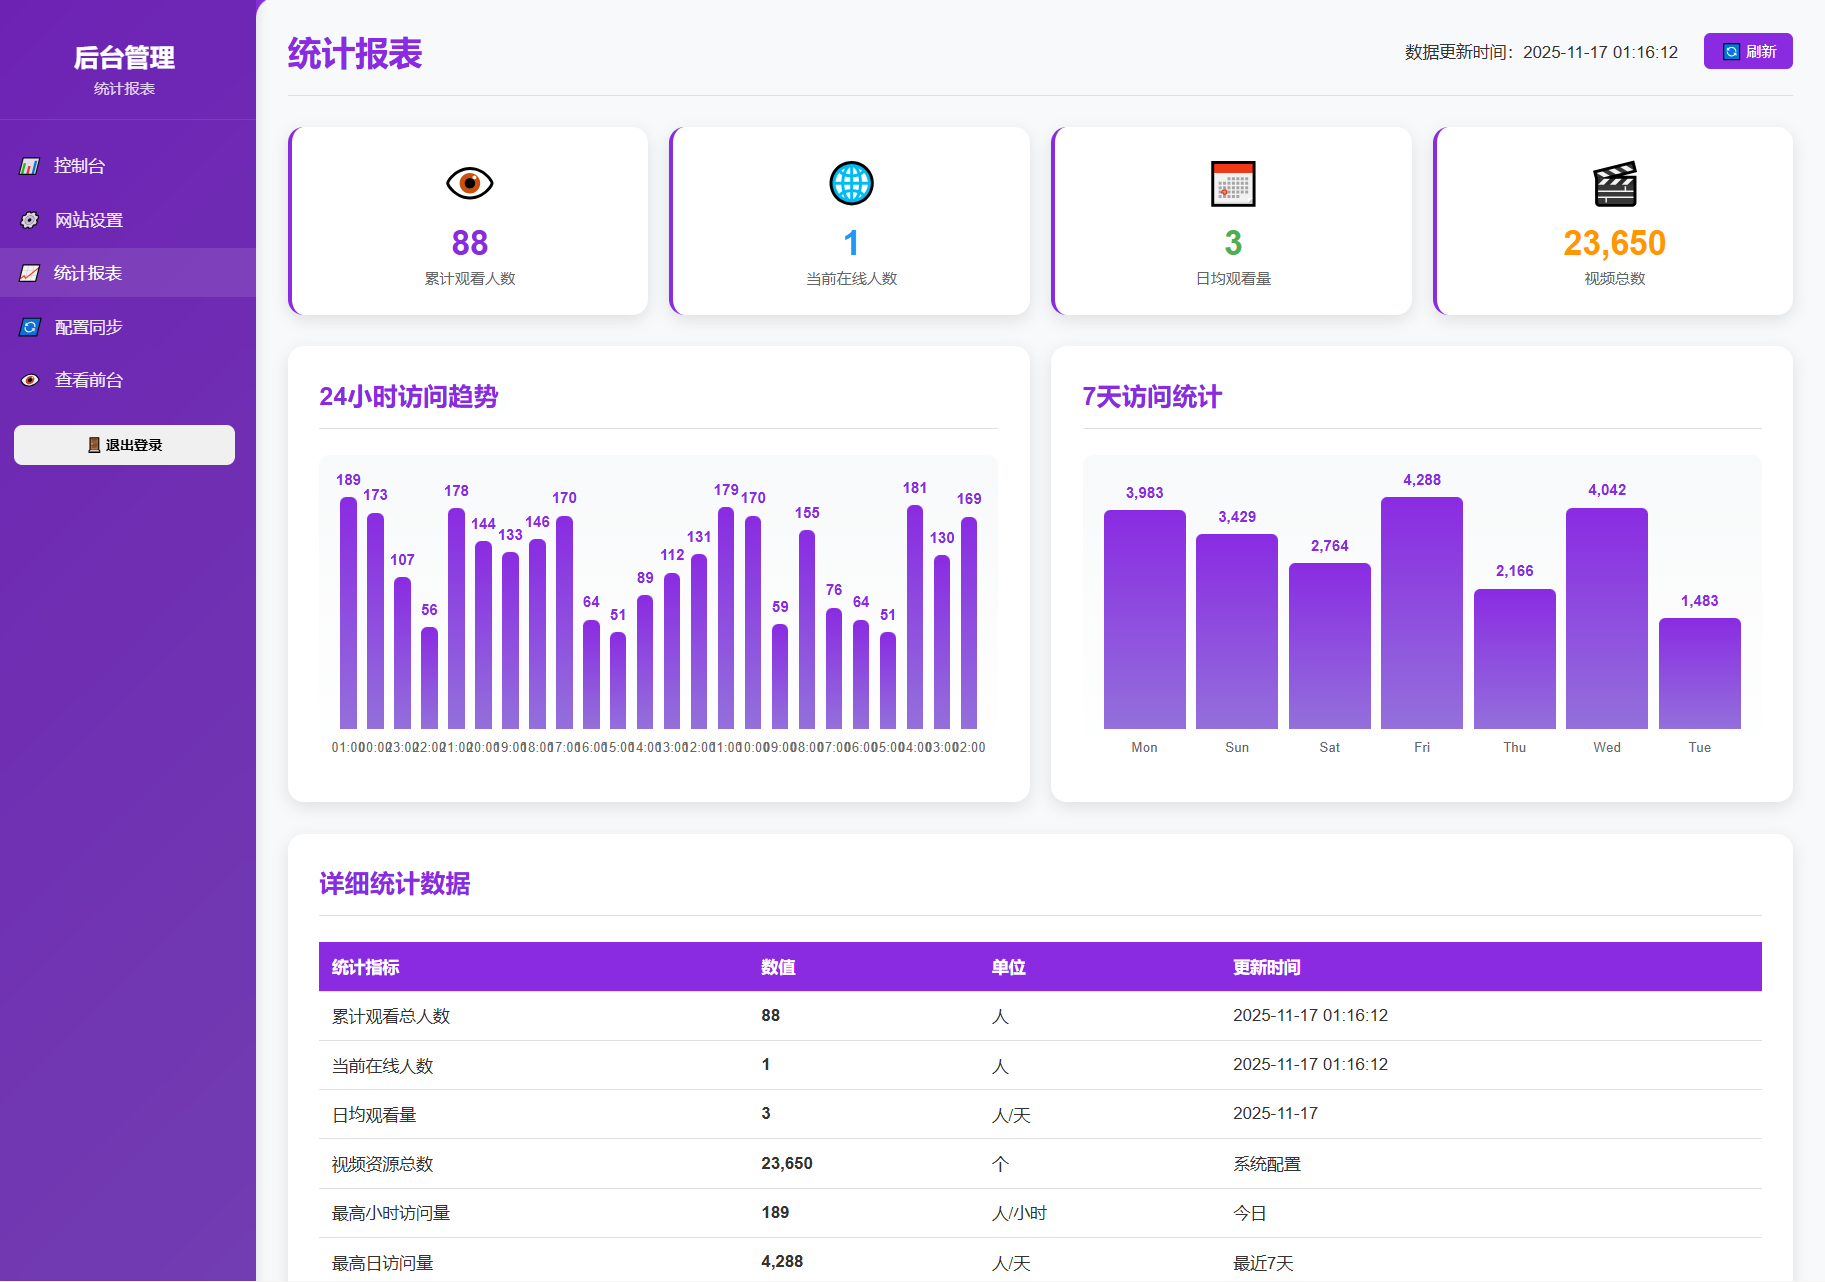The width and height of the screenshot is (1825, 1282).
Task: Select the 配置同步 sync icon
Action: [x=30, y=326]
